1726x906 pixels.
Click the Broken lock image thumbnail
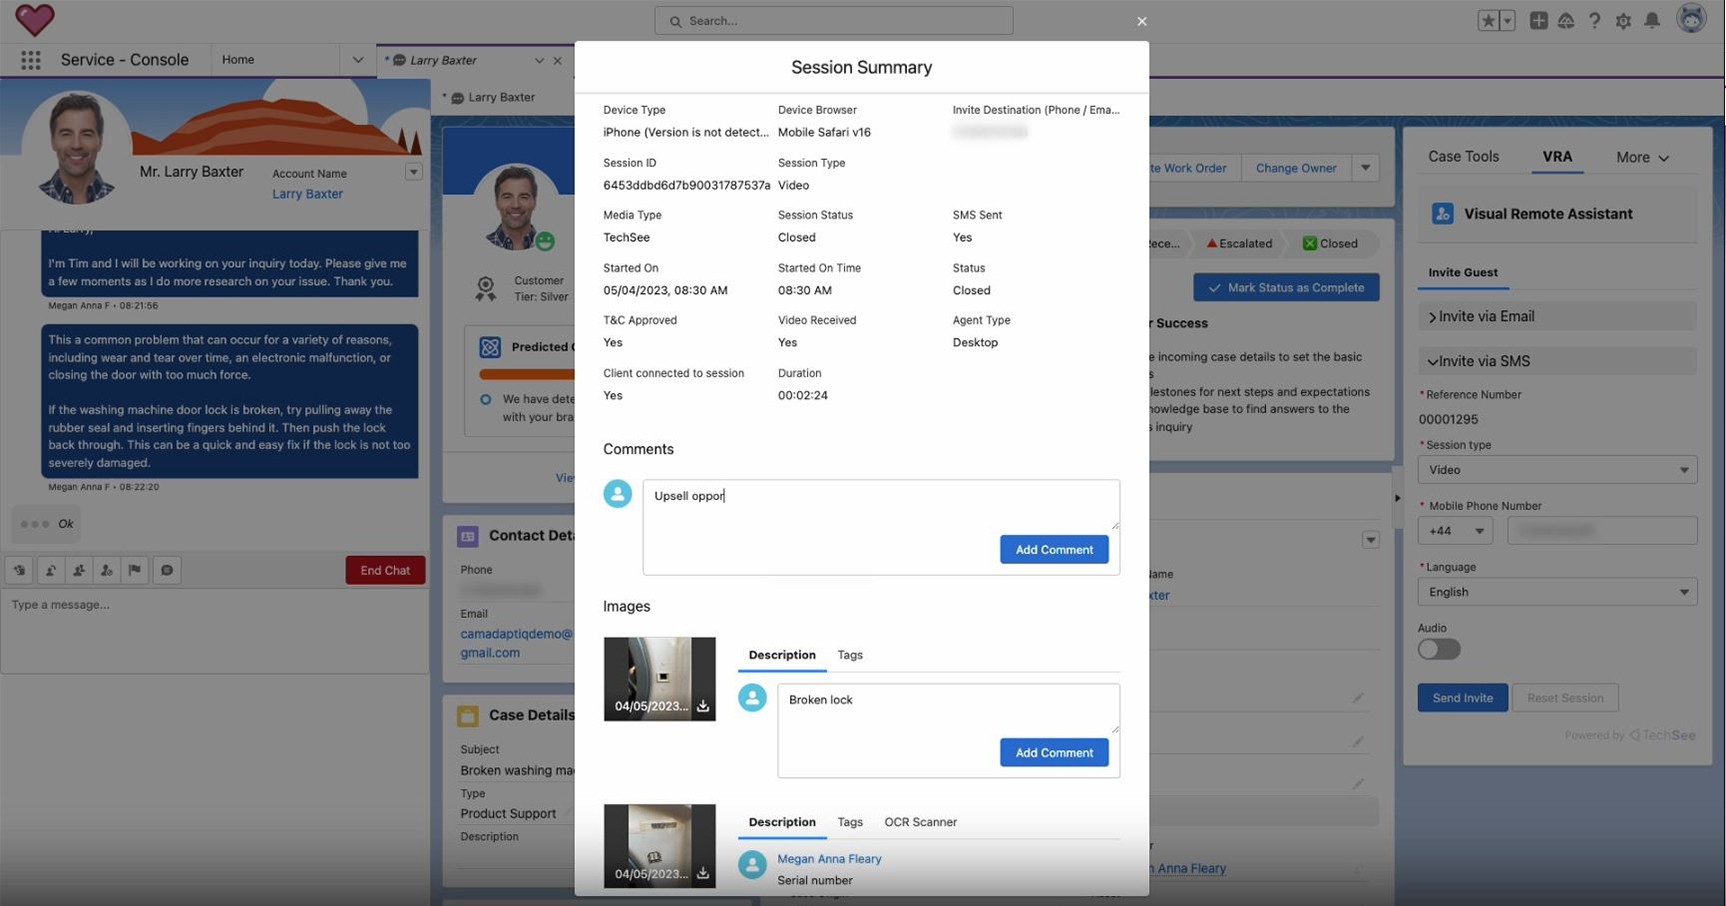pos(659,670)
